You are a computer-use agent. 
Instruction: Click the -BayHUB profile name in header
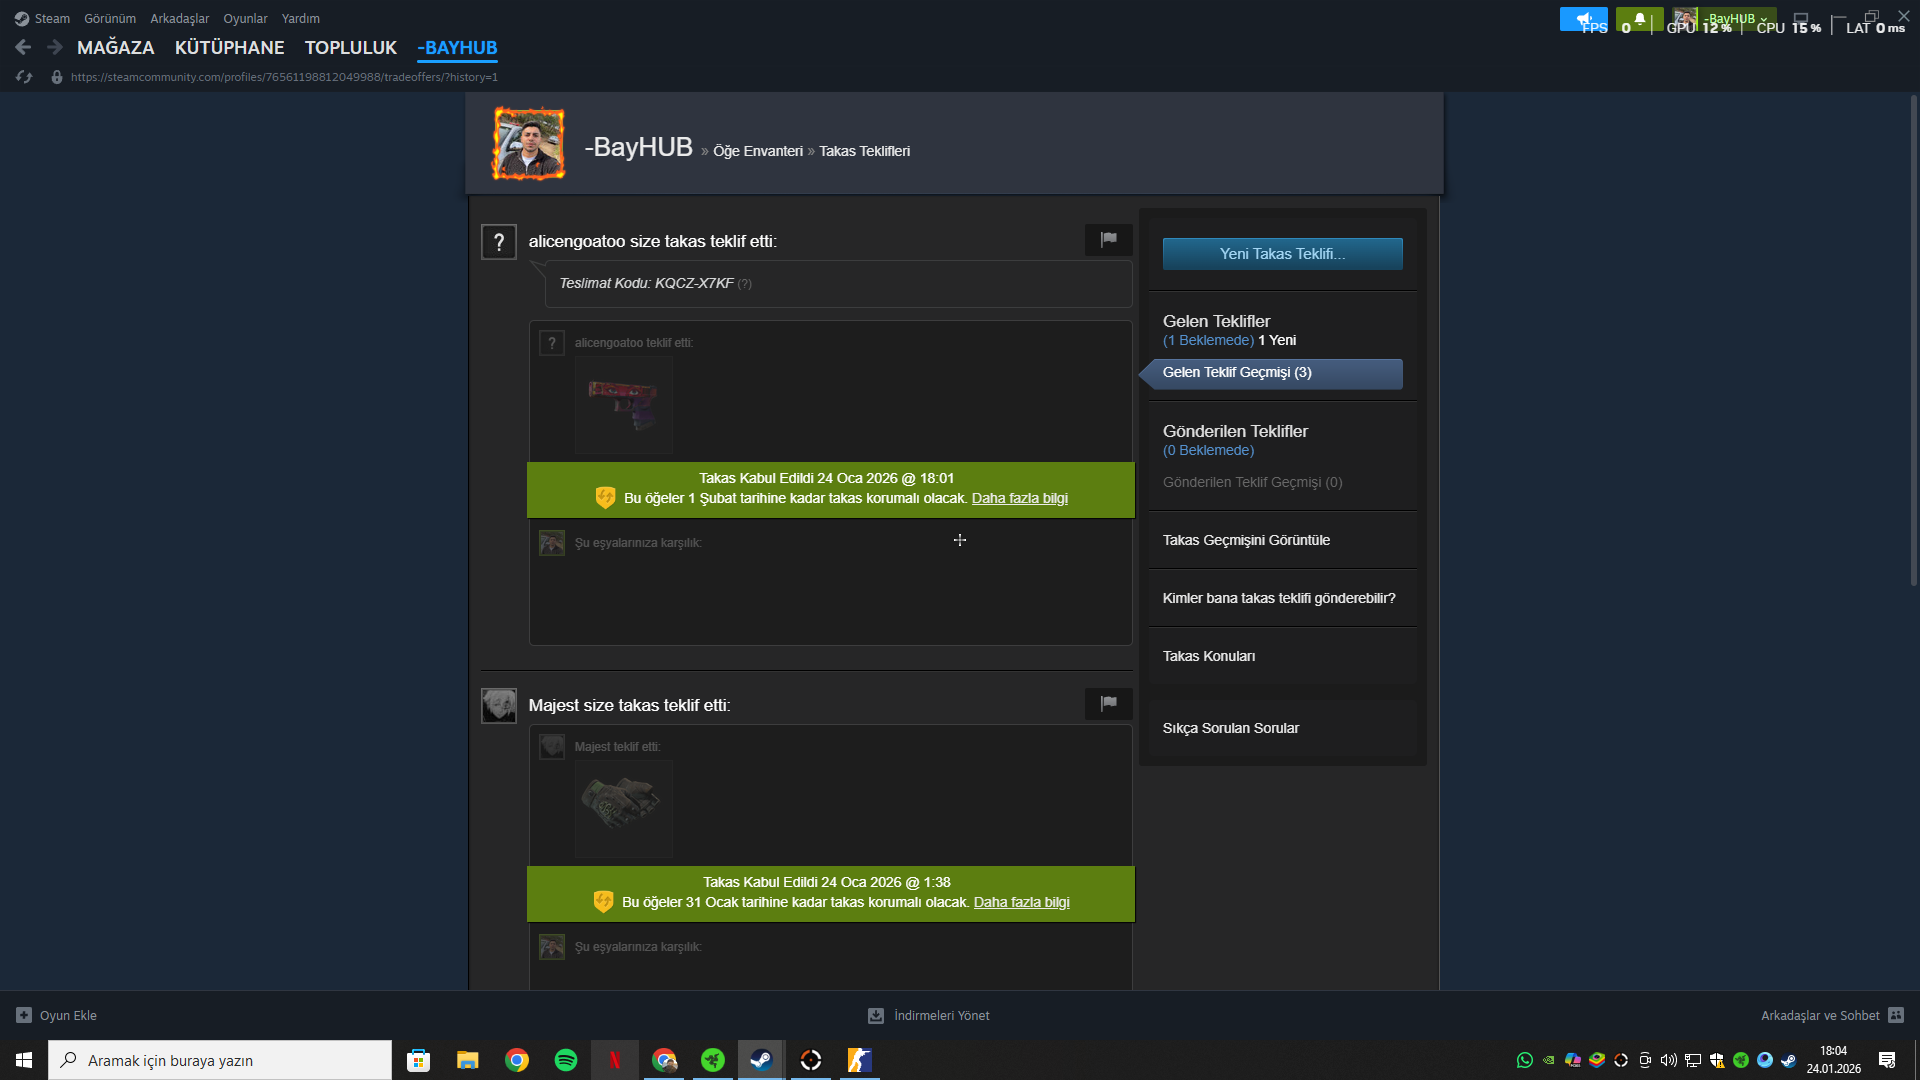(x=639, y=147)
